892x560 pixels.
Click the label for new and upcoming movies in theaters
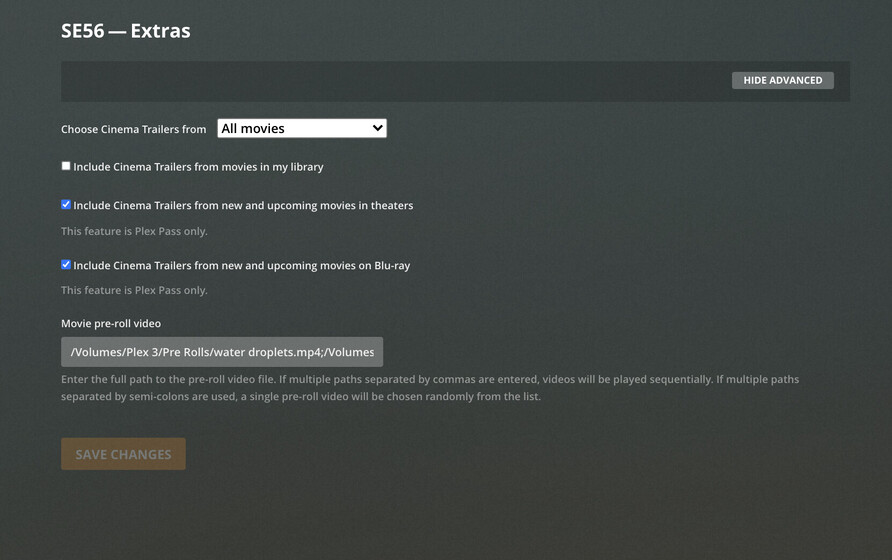[x=243, y=205]
